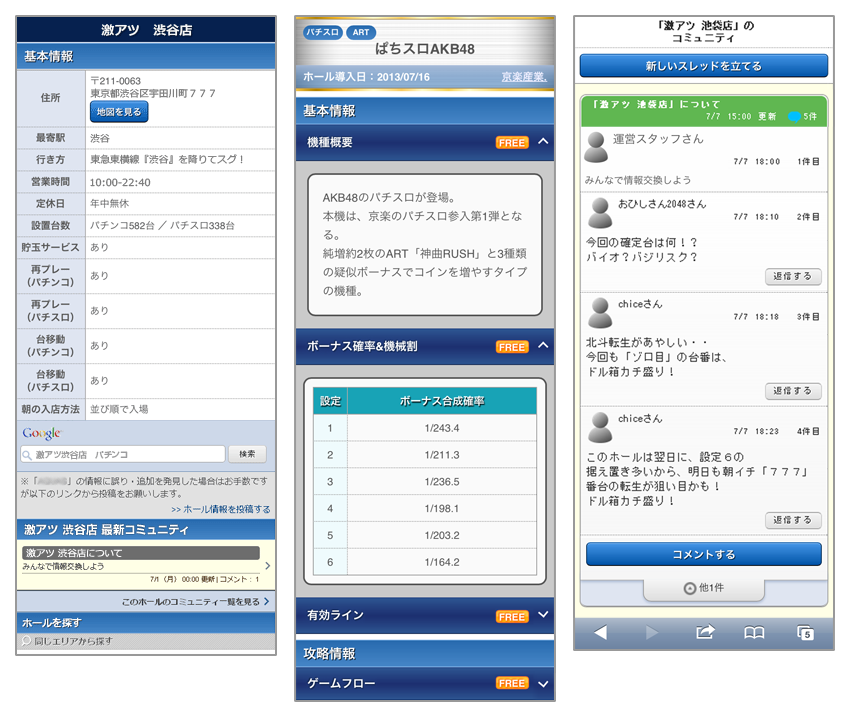Tap the magnifier icon in search field
Image resolution: width=850 pixels, height=717 pixels.
pyautogui.click(x=27, y=455)
